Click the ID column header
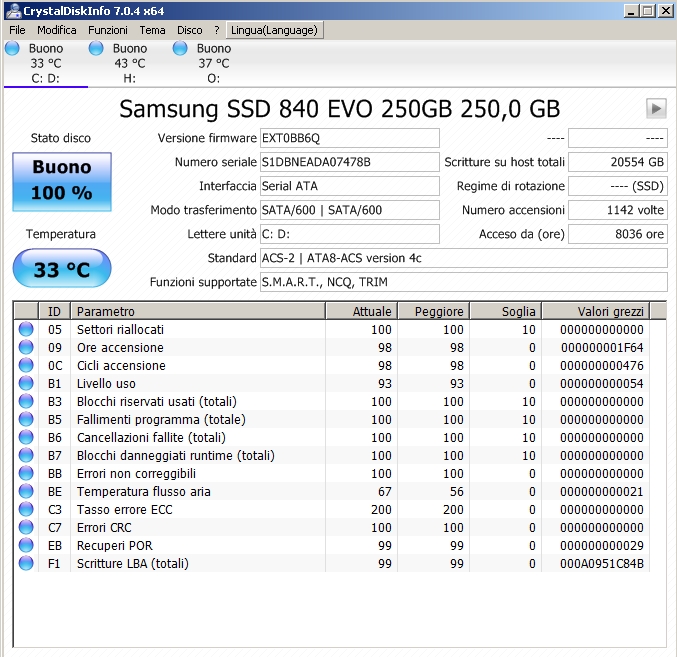677x657 pixels. point(54,311)
